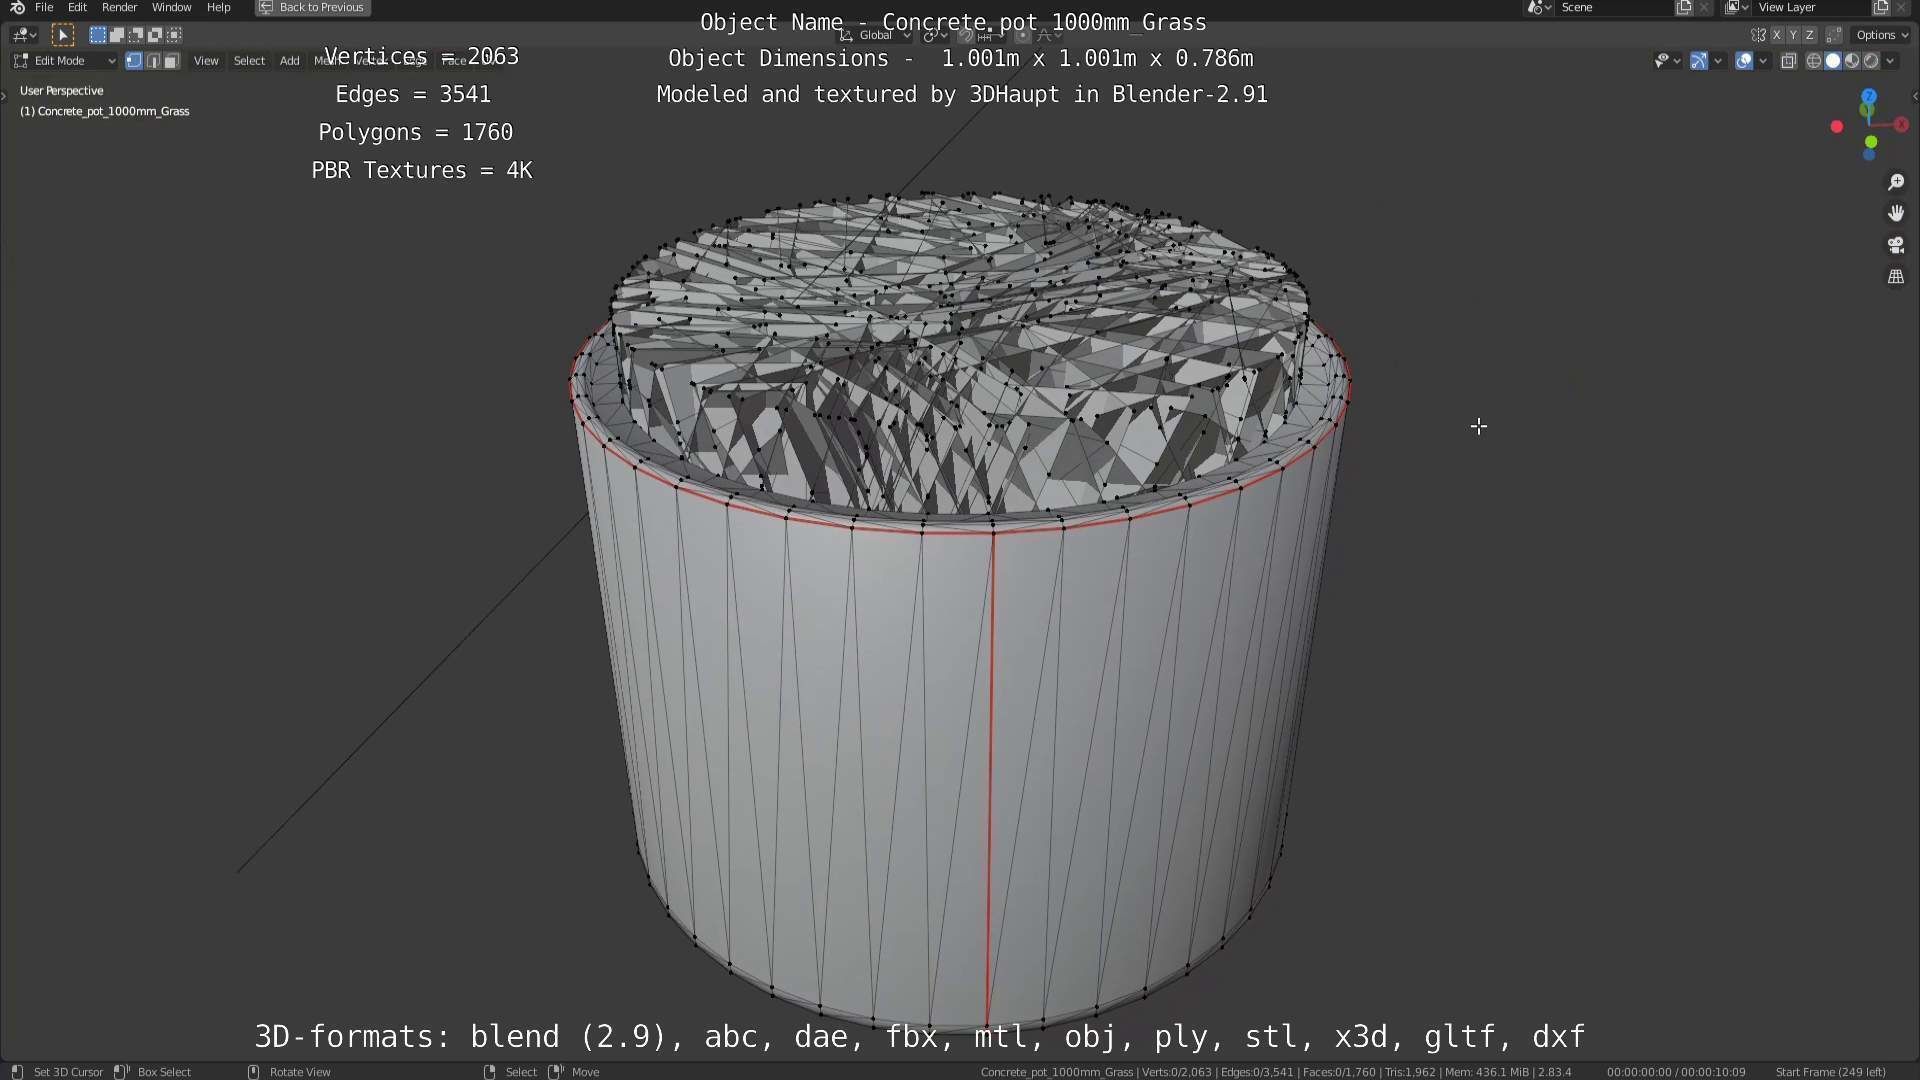Click the Scene name field
This screenshot has width=1920, height=1080.
(x=1615, y=7)
